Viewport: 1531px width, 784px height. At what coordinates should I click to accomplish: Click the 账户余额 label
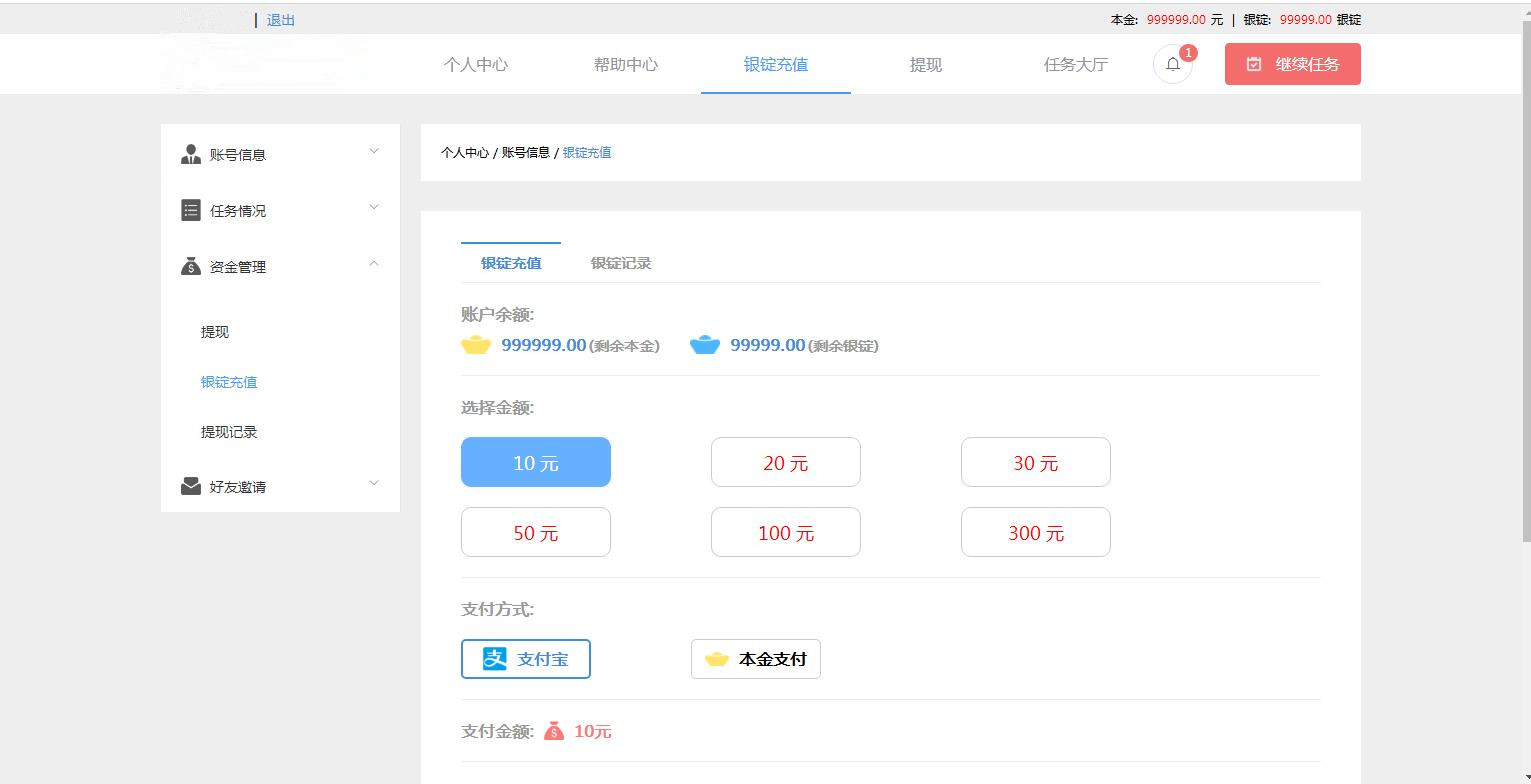click(x=498, y=315)
